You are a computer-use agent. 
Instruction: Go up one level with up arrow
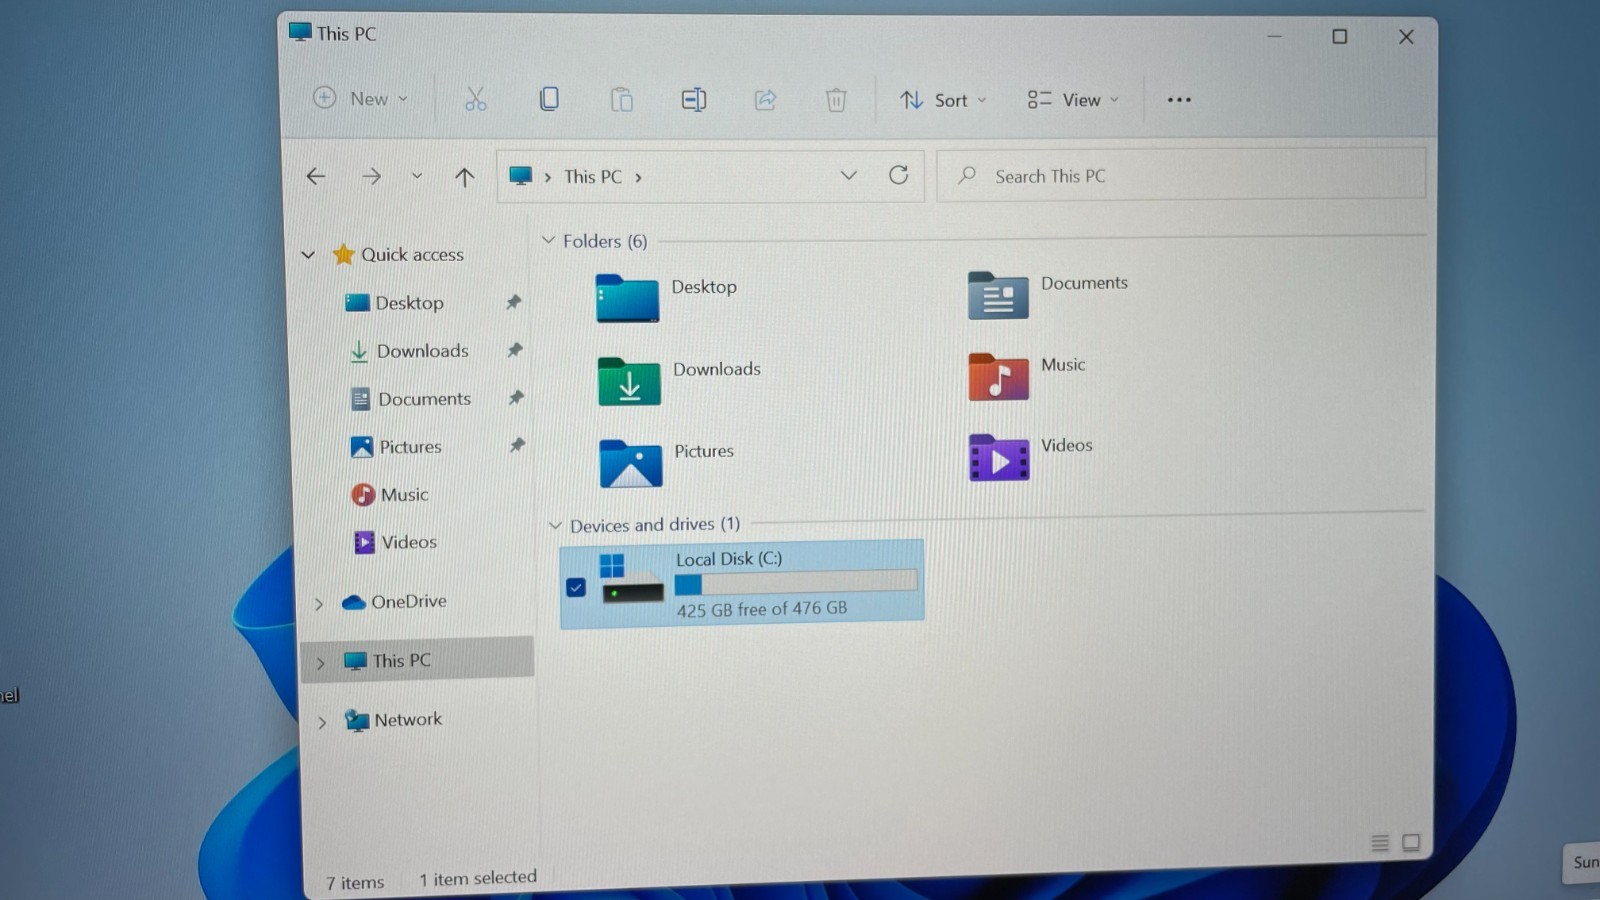tap(464, 177)
